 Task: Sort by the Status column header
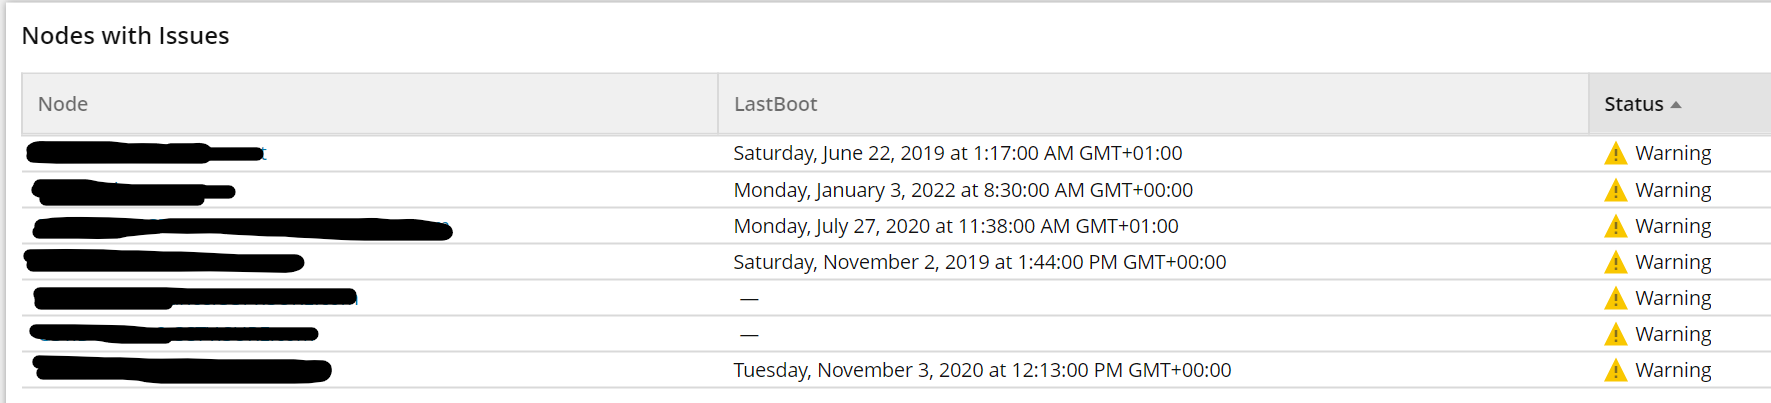[1634, 104]
